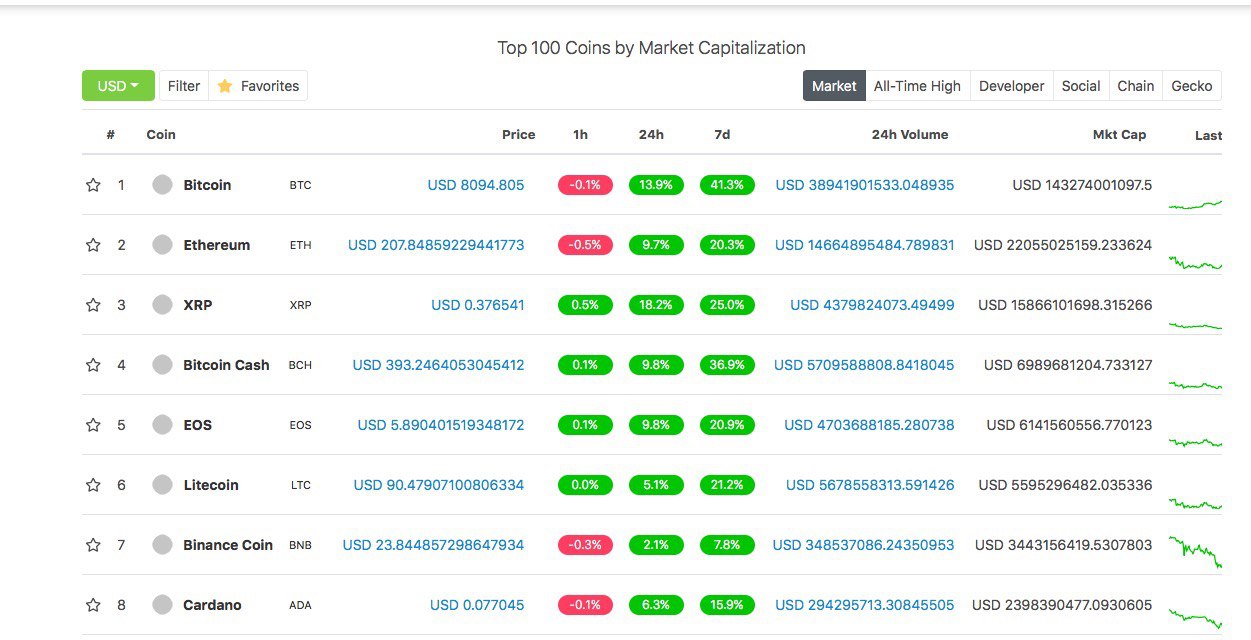The width and height of the screenshot is (1251, 640).
Task: Sort by the Mkt Cap column header
Action: point(1119,134)
